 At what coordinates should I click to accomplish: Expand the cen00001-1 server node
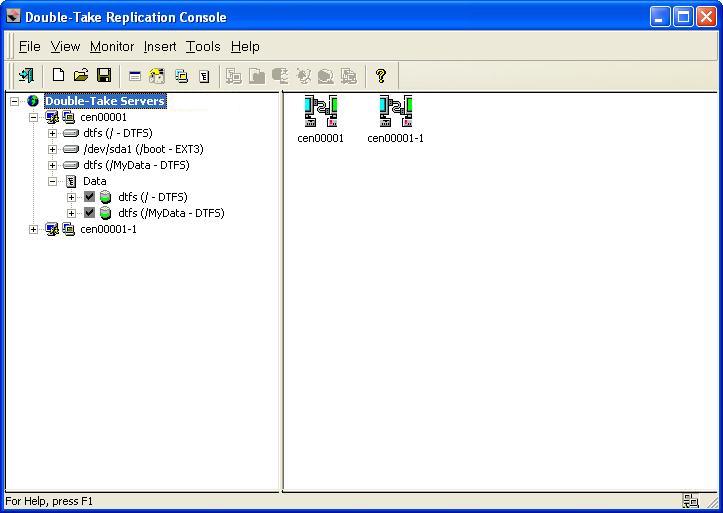[x=33, y=229]
